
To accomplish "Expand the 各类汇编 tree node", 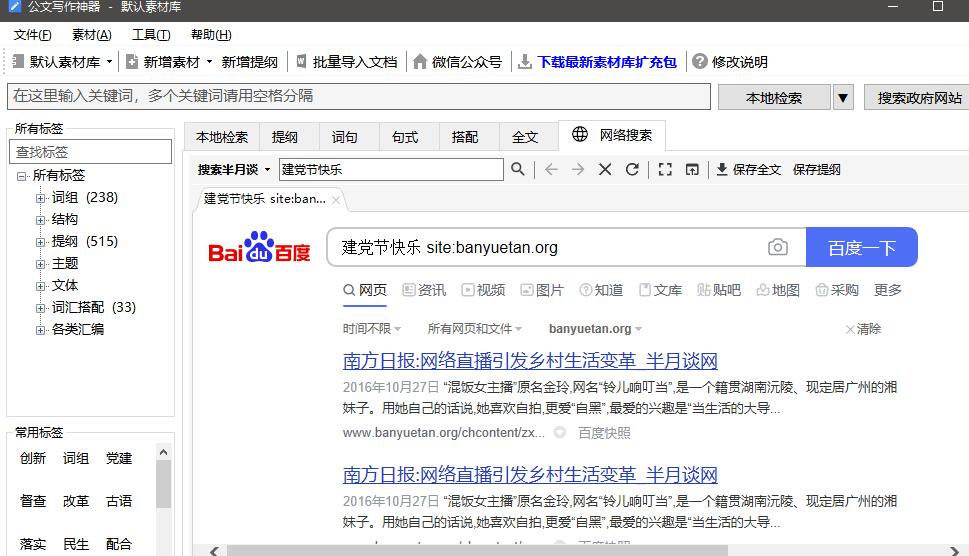I will pyautogui.click(x=40, y=330).
